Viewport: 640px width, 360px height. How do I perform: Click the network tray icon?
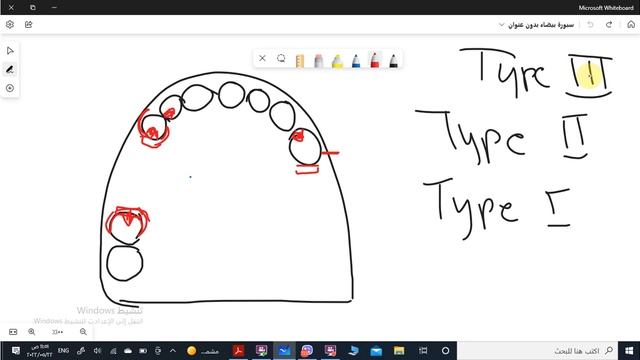click(x=113, y=351)
